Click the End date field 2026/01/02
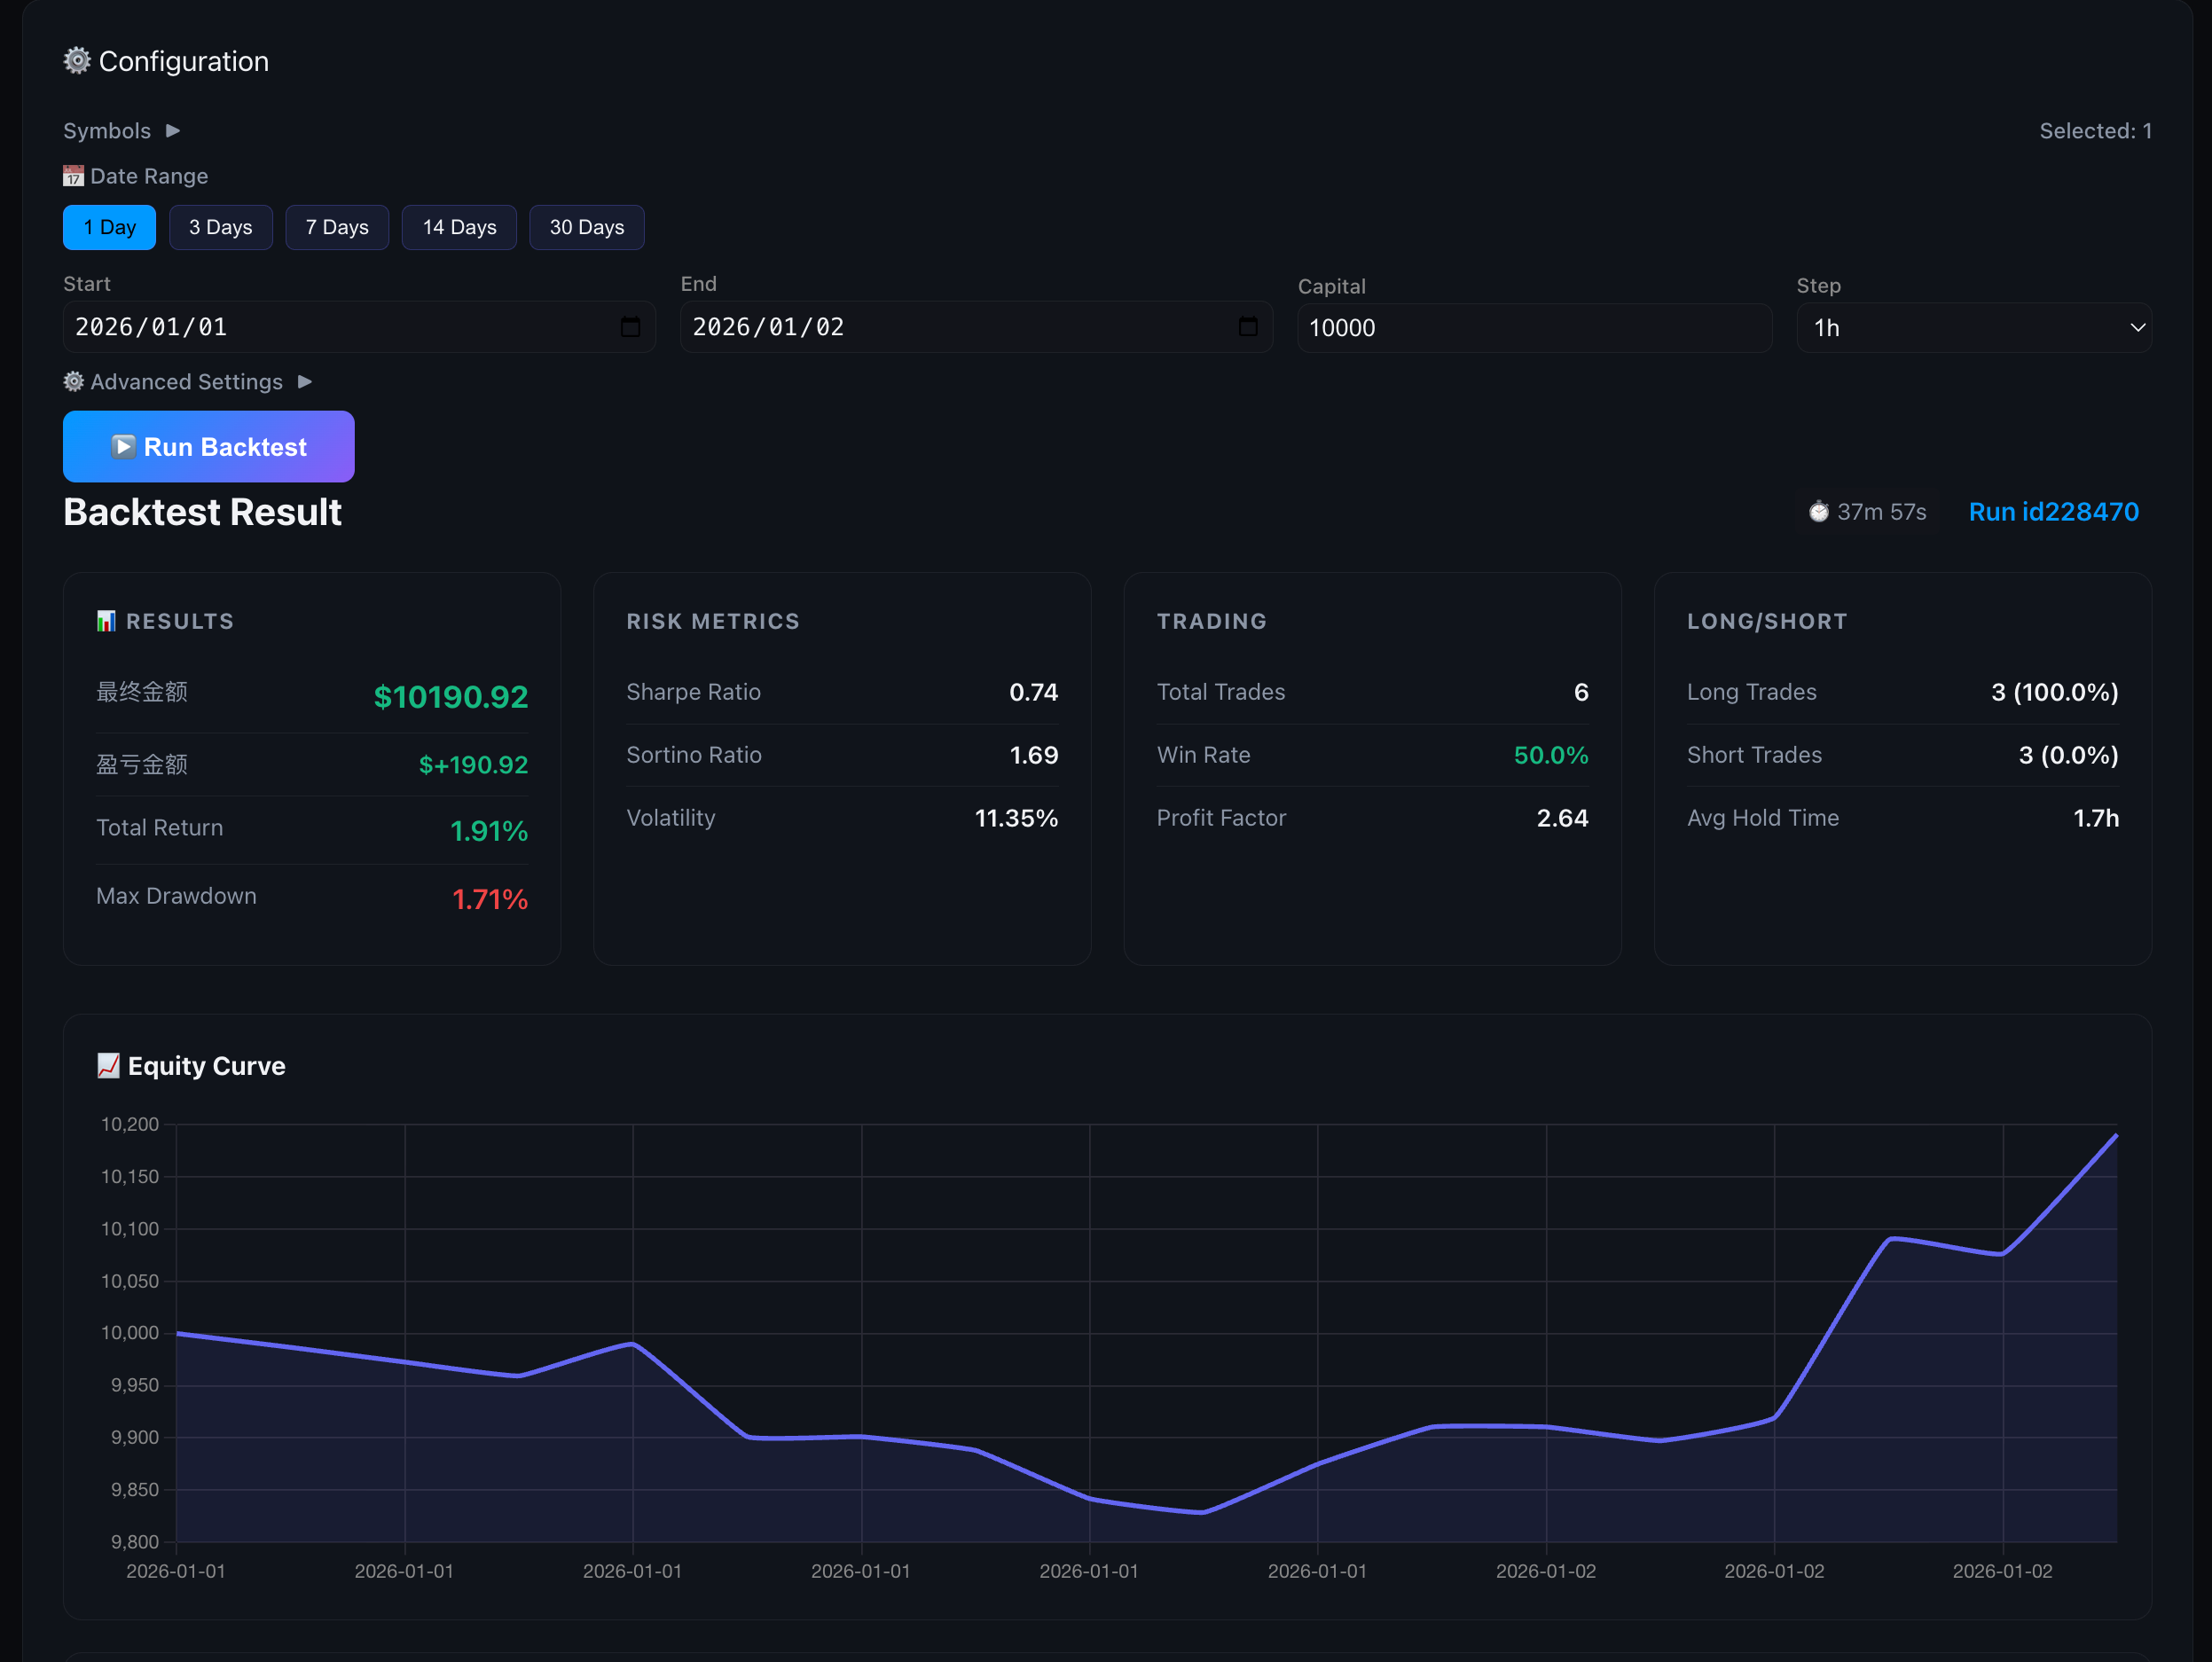2212x1662 pixels. pyautogui.click(x=976, y=327)
